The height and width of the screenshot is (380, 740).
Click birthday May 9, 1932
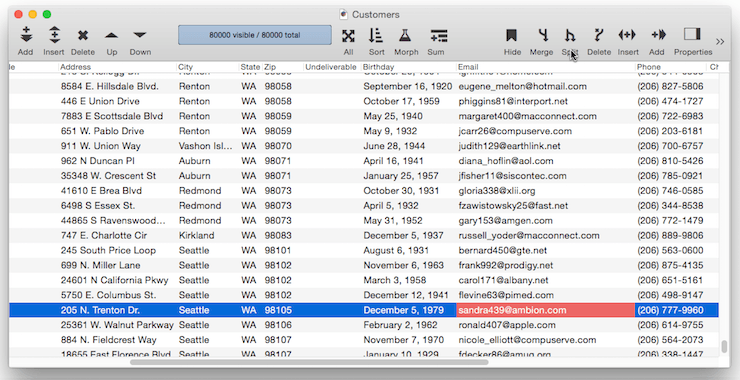click(x=390, y=131)
